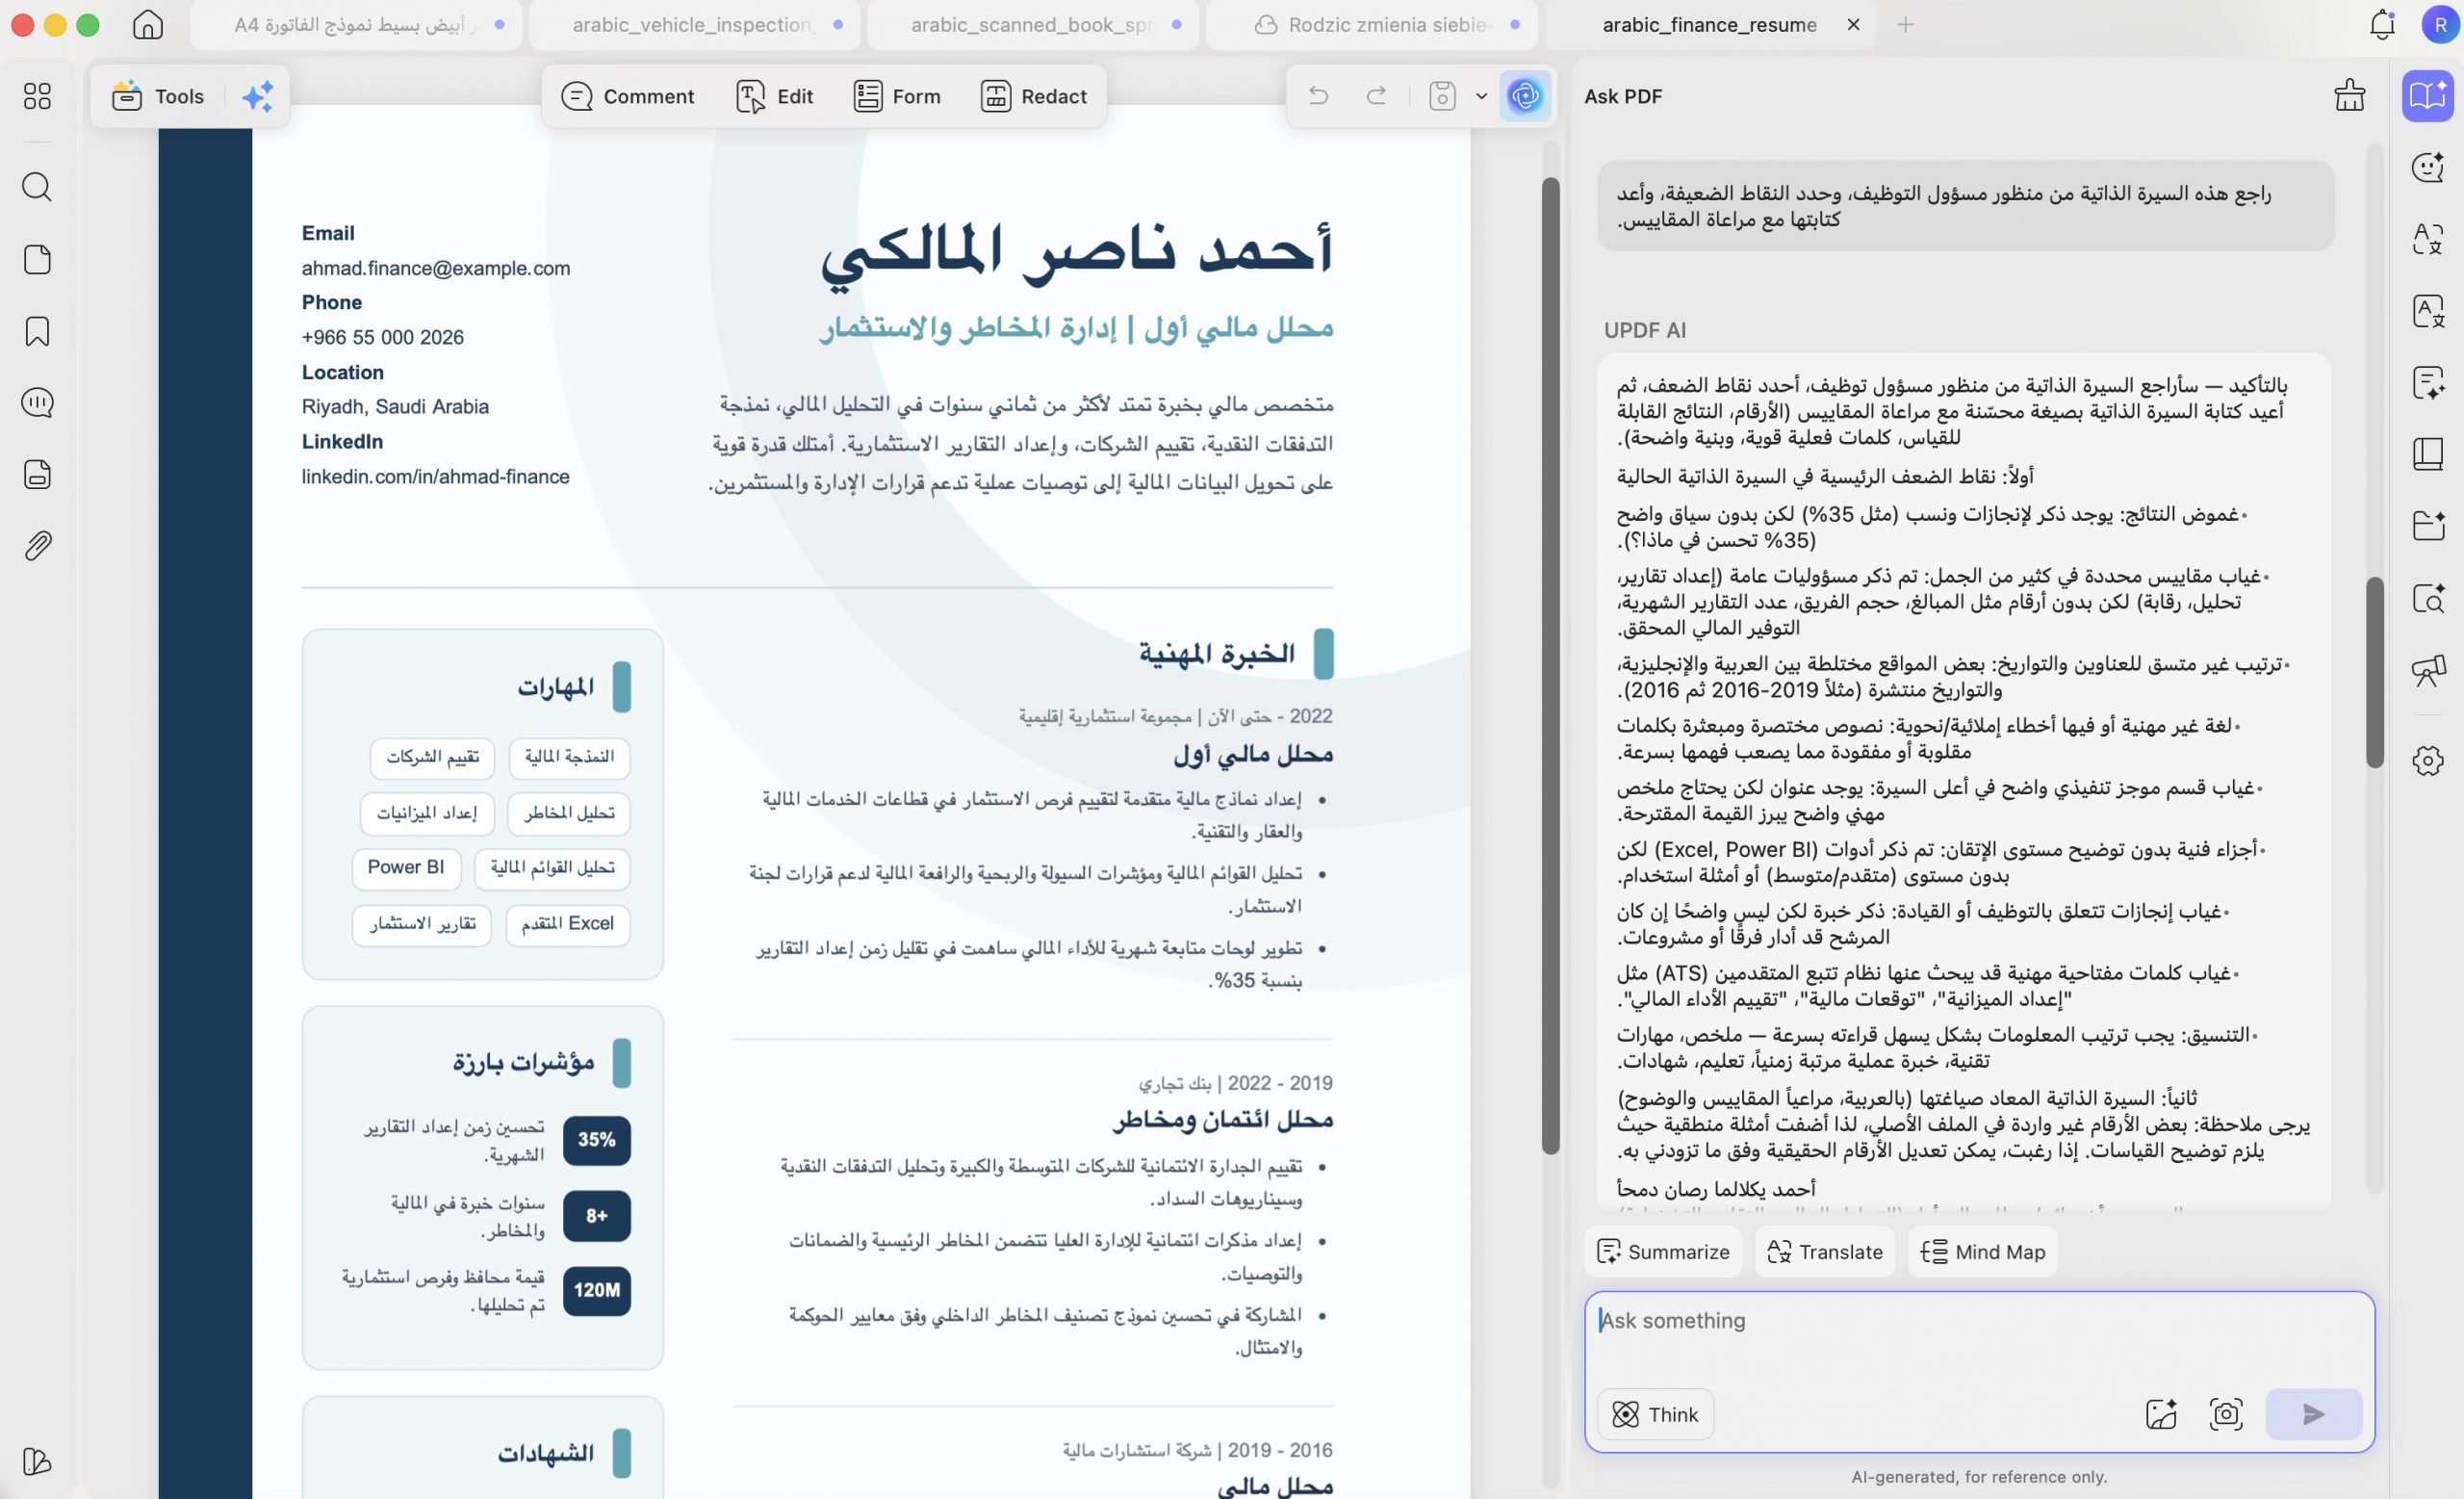Open the comments list panel in sidebar
The image size is (2464, 1499).
(37, 402)
